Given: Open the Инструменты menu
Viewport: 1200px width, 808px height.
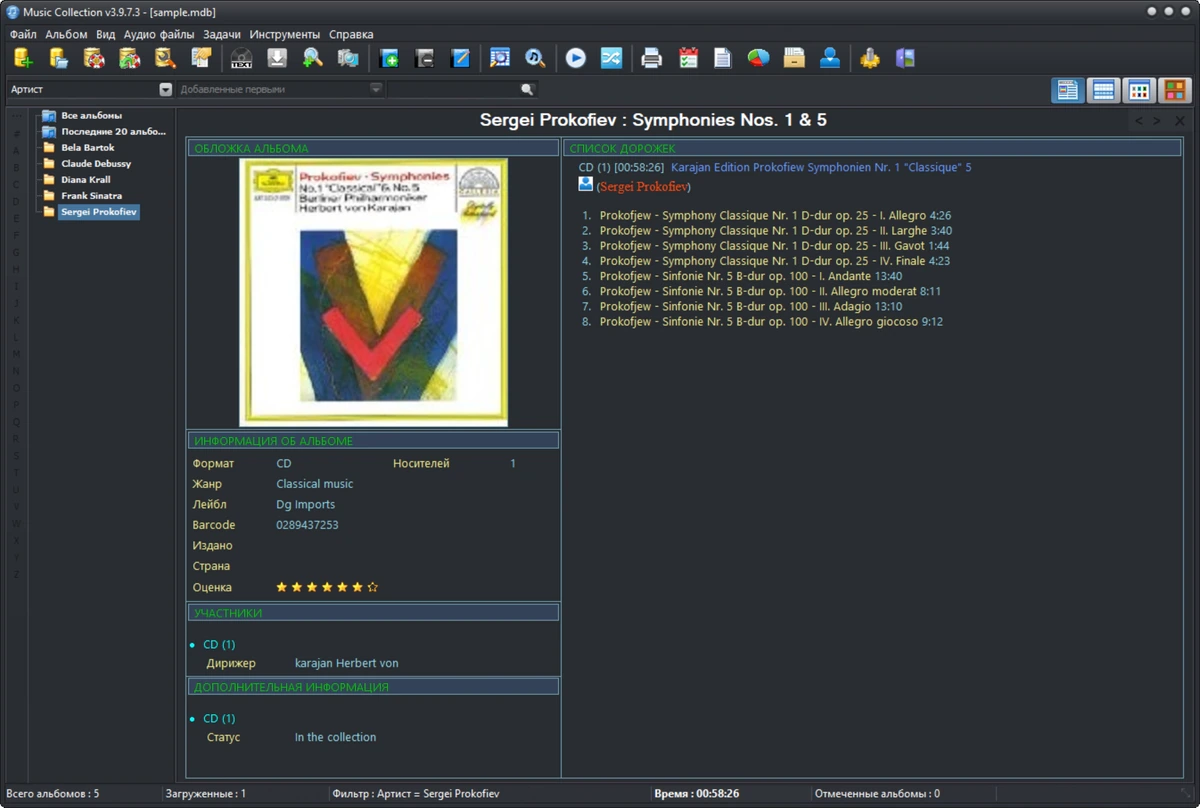Looking at the screenshot, I should [285, 34].
